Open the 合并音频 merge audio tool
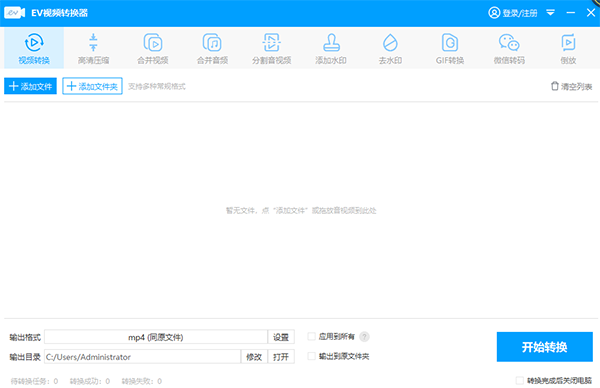600x388 pixels. [x=212, y=48]
